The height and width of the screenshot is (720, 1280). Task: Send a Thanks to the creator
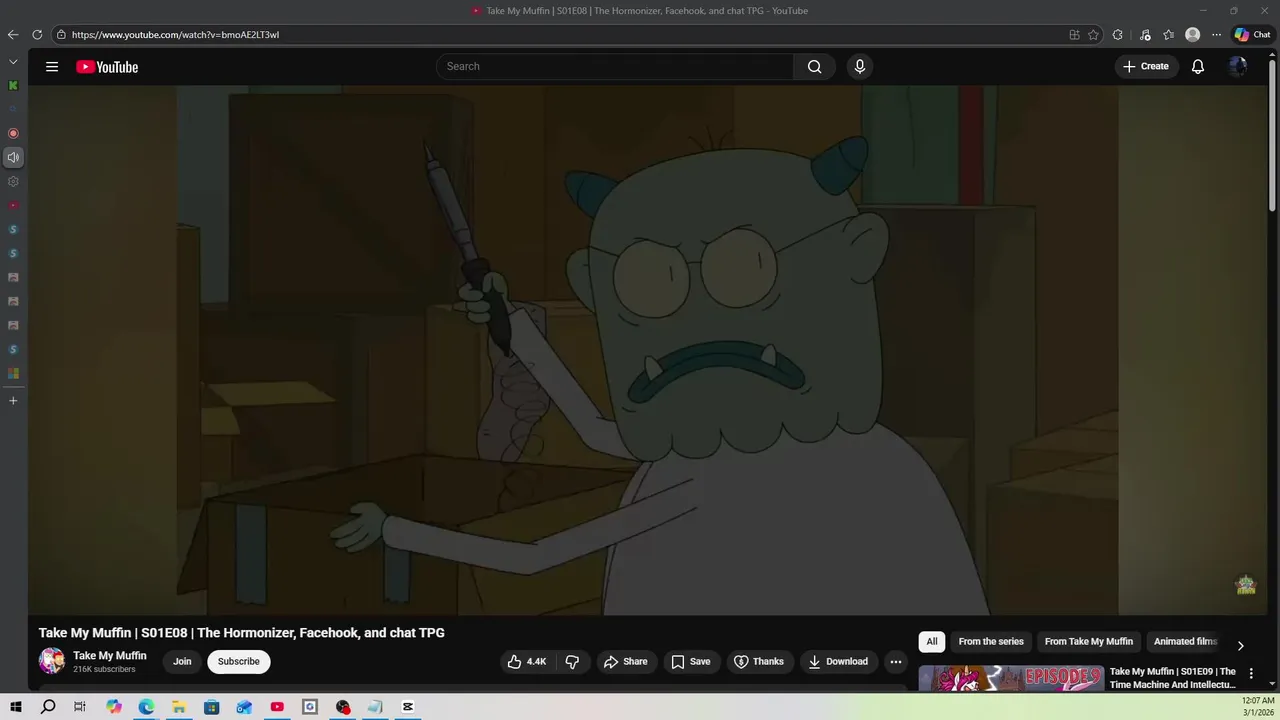[x=759, y=661]
